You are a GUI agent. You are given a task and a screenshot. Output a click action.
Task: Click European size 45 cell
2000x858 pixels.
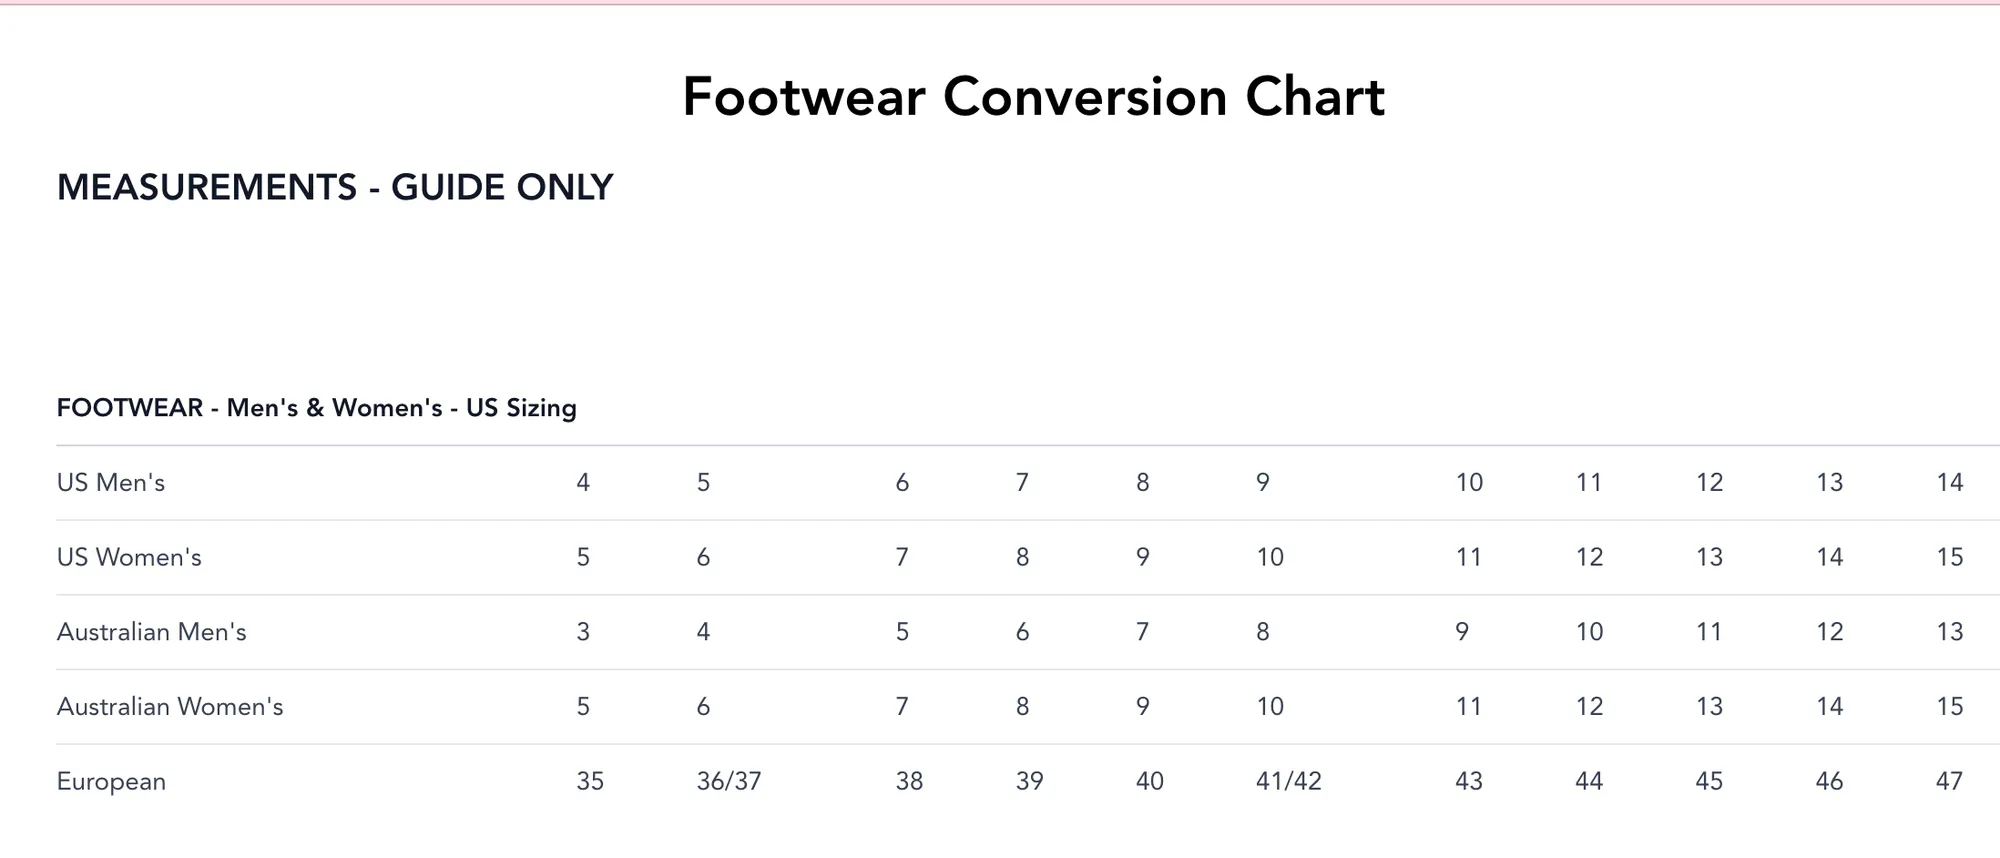1710,781
